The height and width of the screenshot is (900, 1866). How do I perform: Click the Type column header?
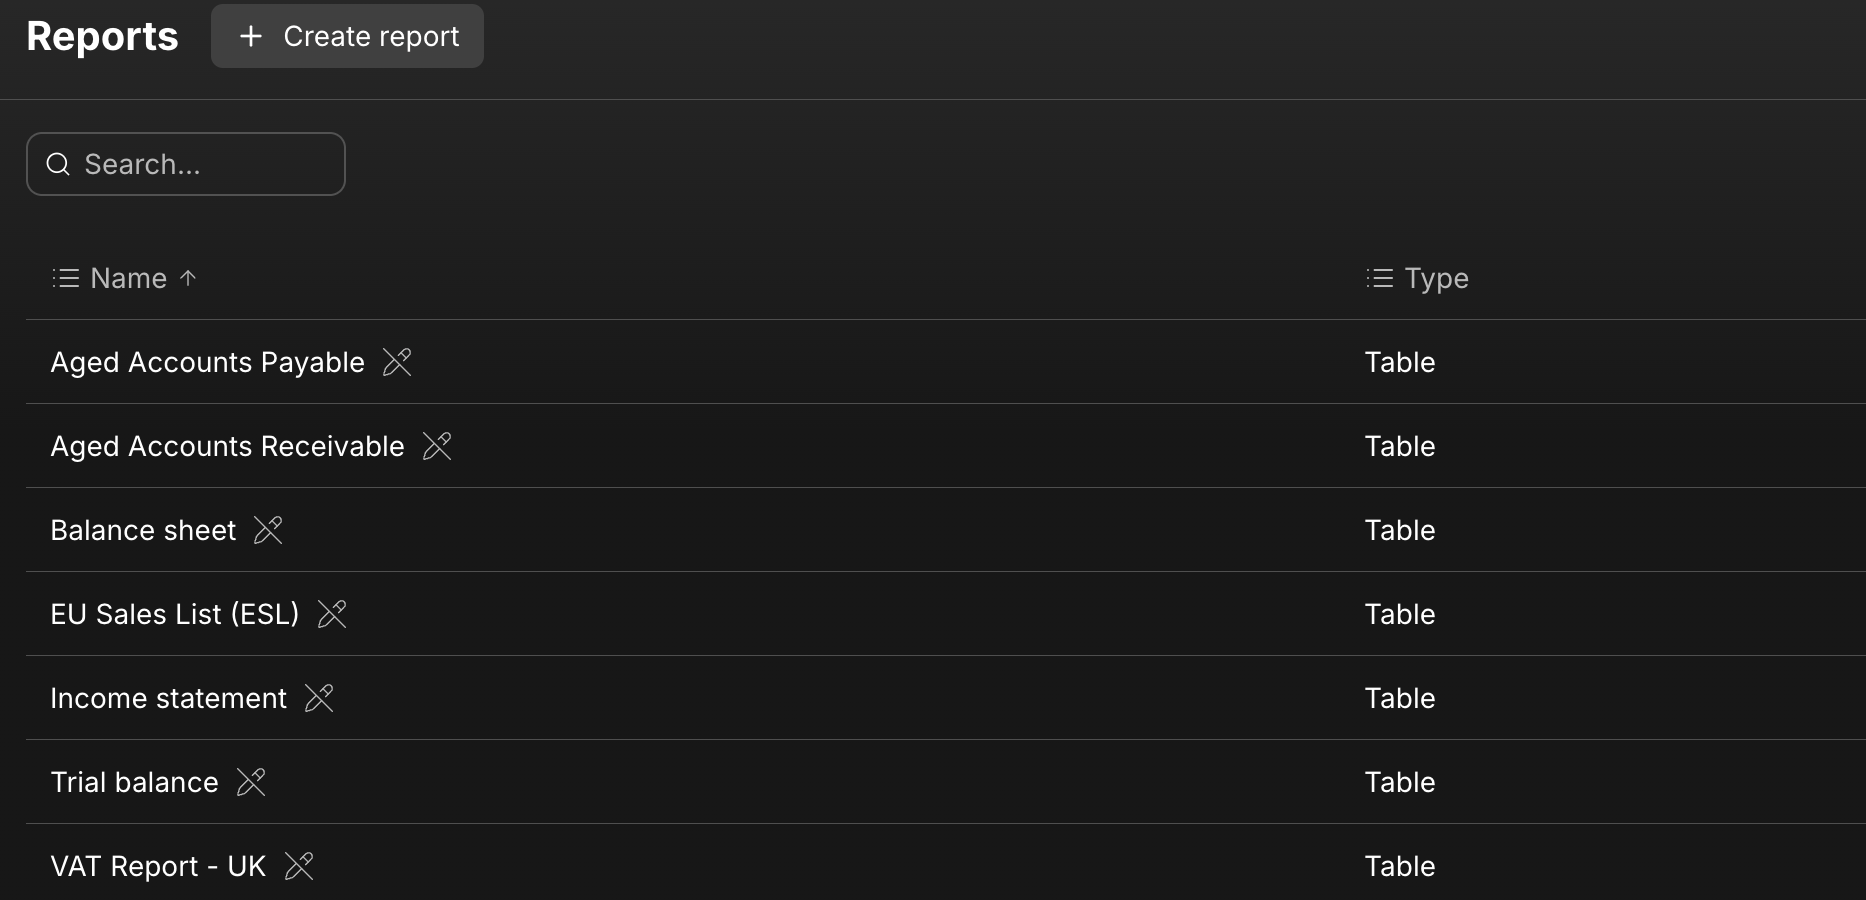[1436, 278]
